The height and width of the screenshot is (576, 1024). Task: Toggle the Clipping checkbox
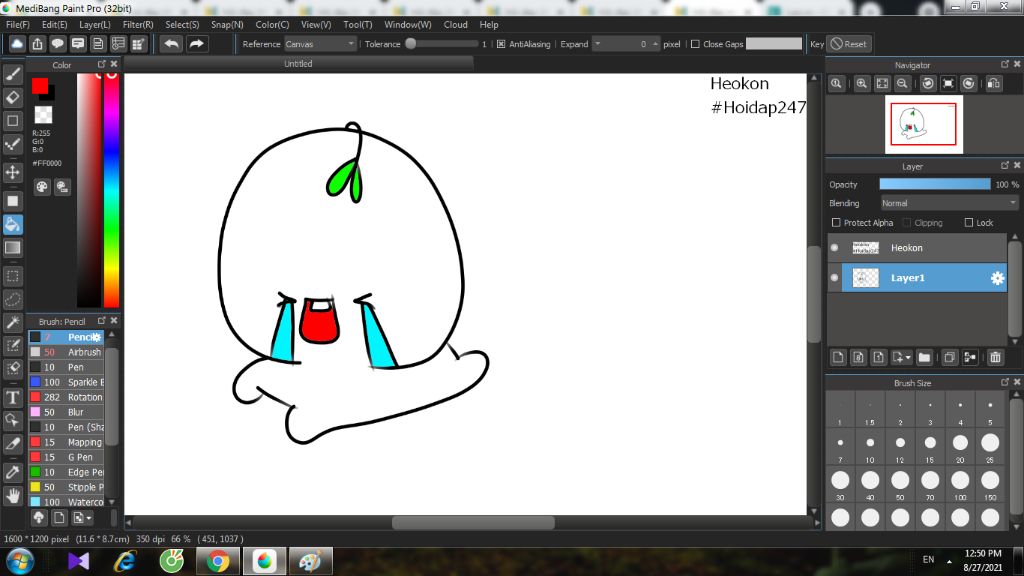coord(906,223)
